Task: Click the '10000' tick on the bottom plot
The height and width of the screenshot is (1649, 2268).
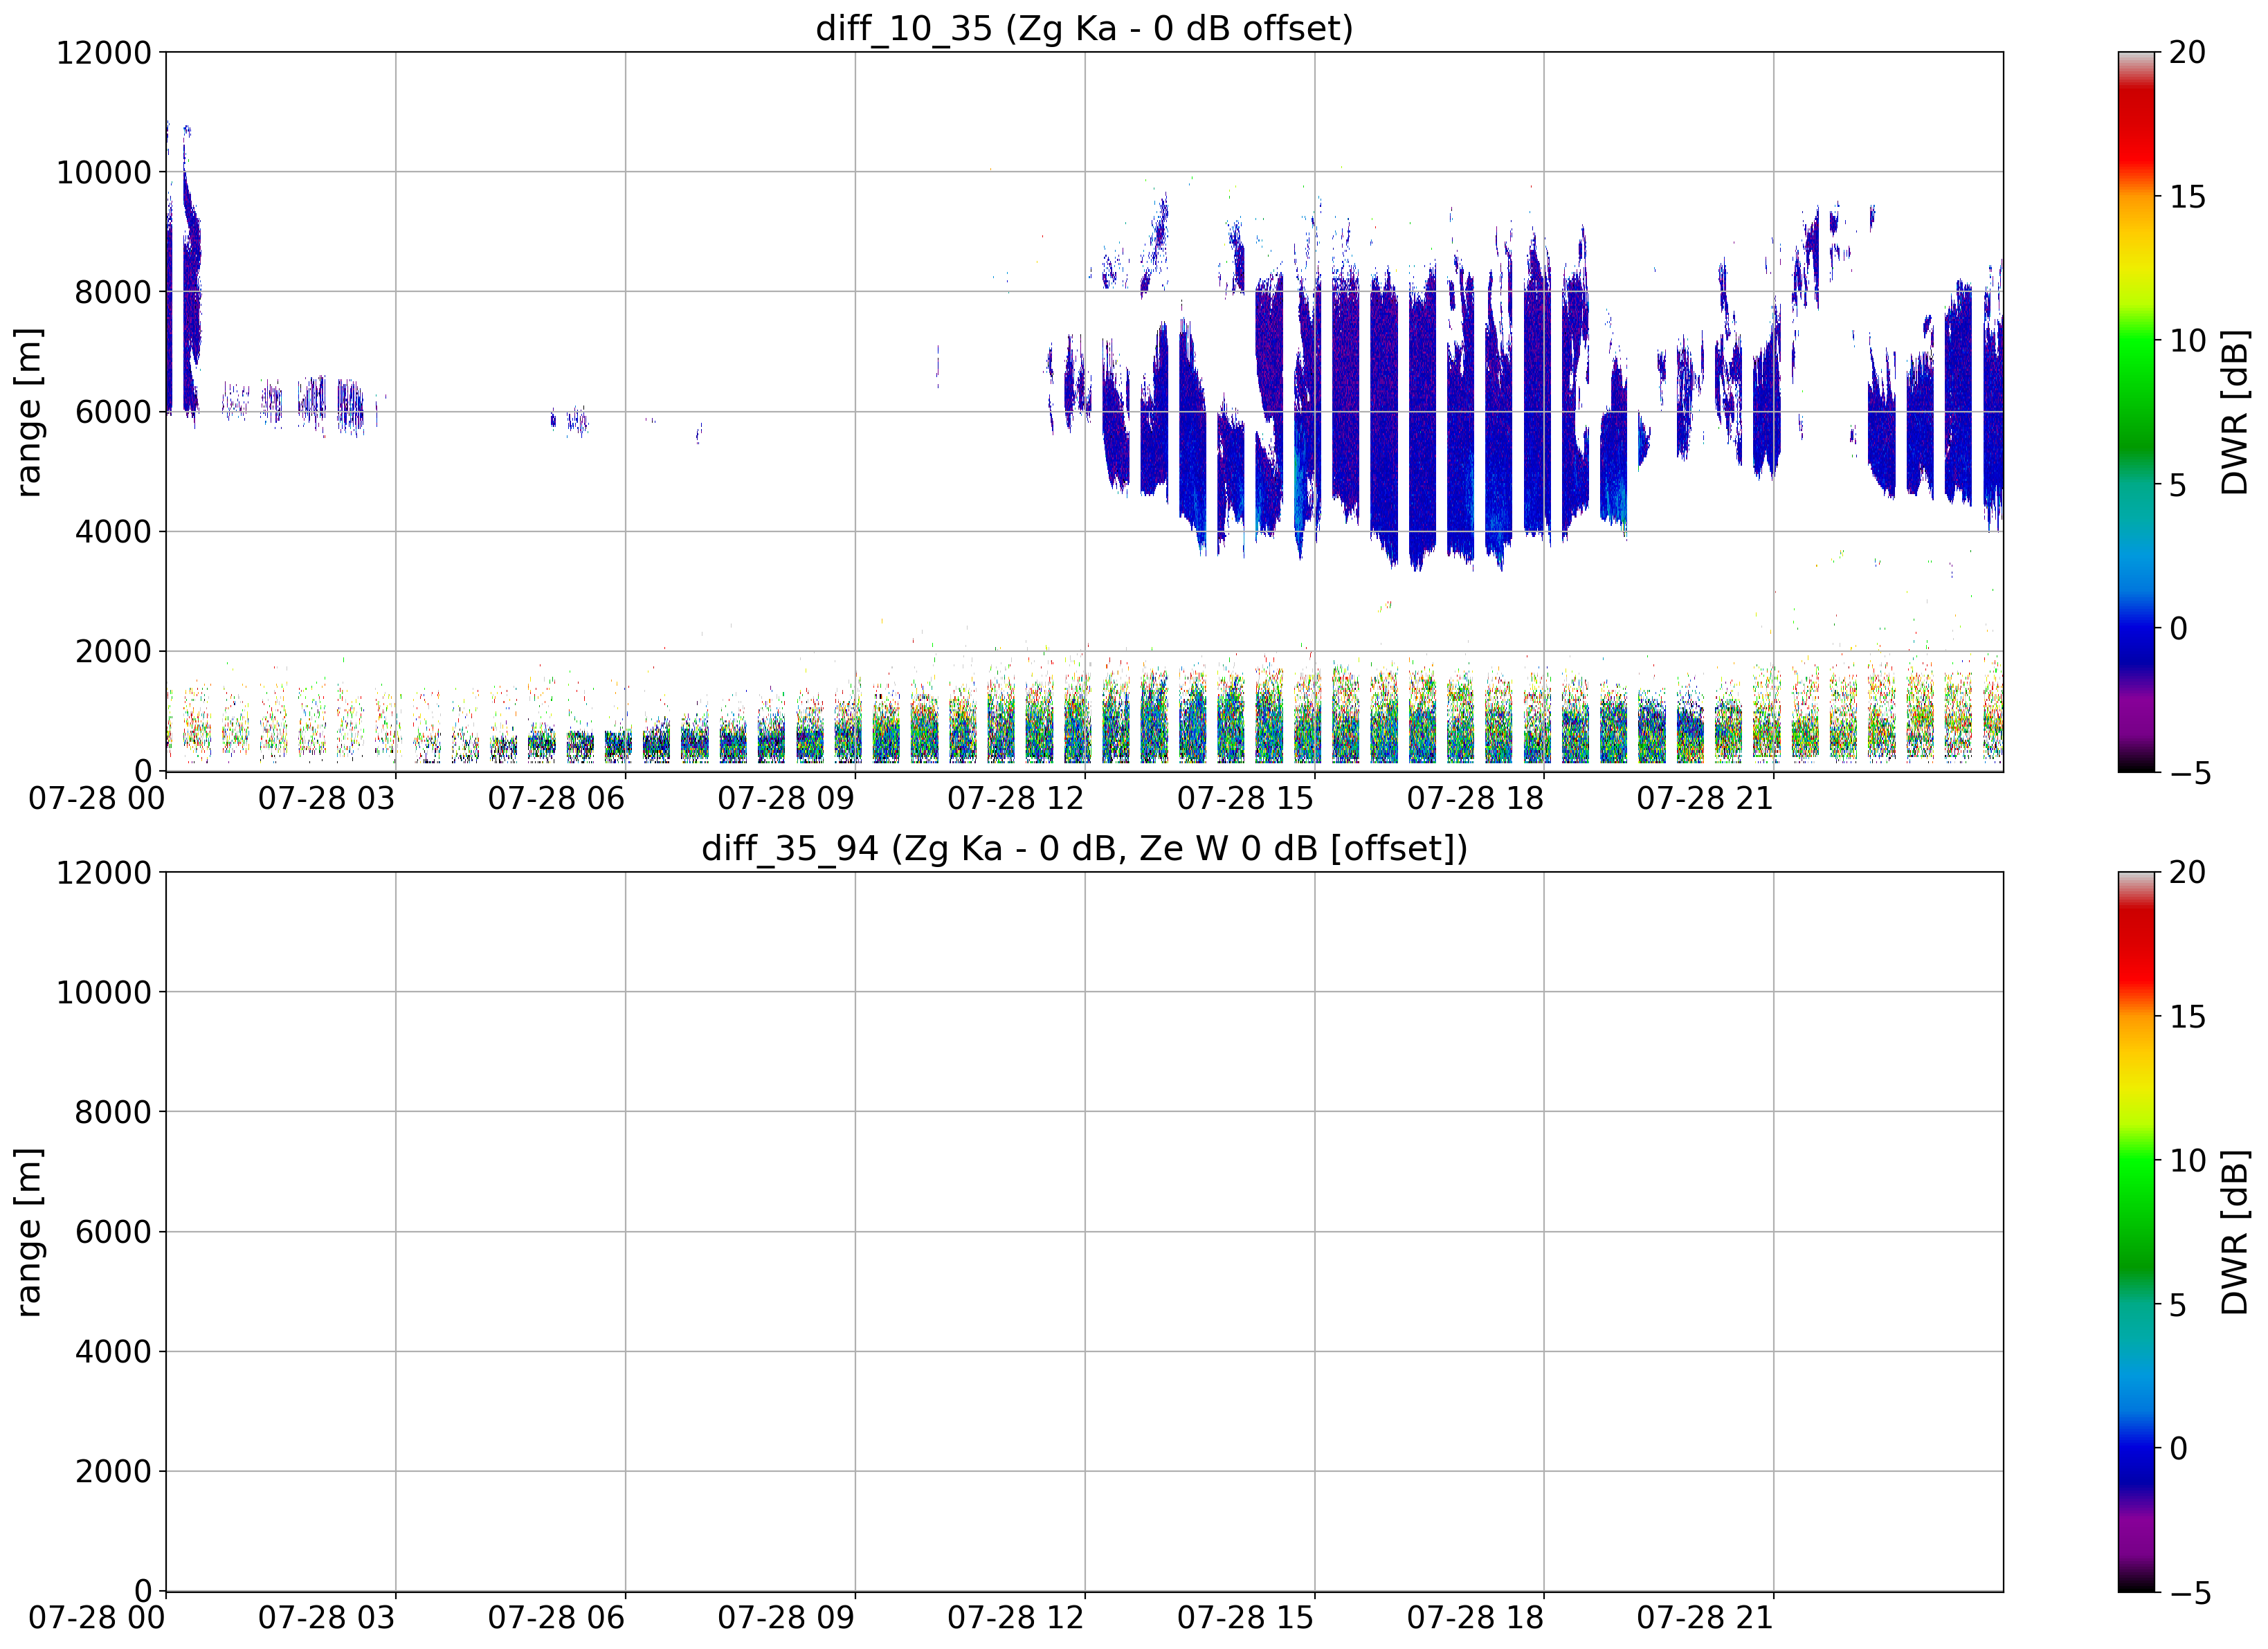Action: point(104,992)
